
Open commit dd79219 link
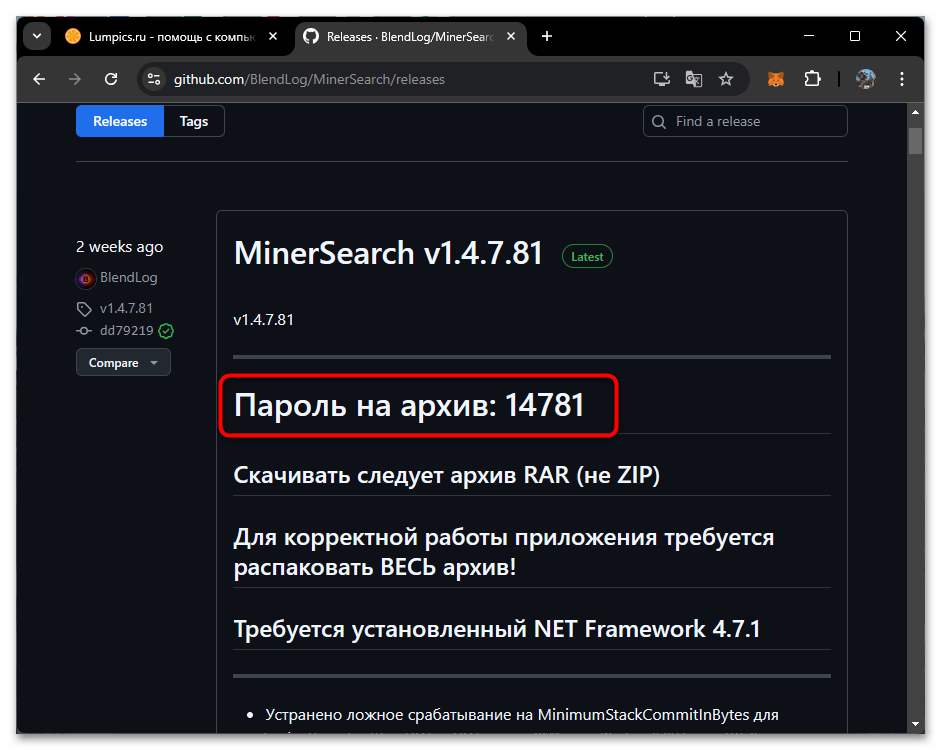pyautogui.click(x=127, y=331)
